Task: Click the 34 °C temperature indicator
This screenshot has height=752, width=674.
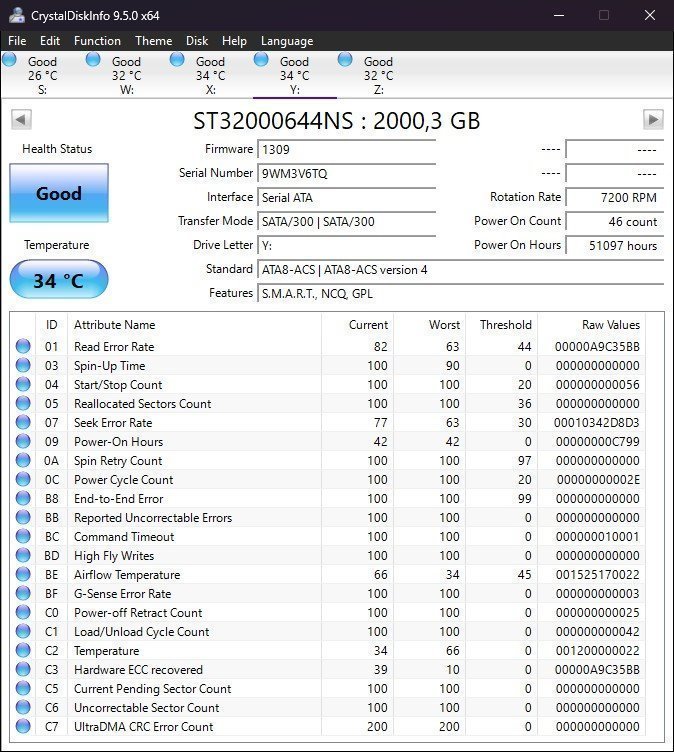Action: point(59,280)
